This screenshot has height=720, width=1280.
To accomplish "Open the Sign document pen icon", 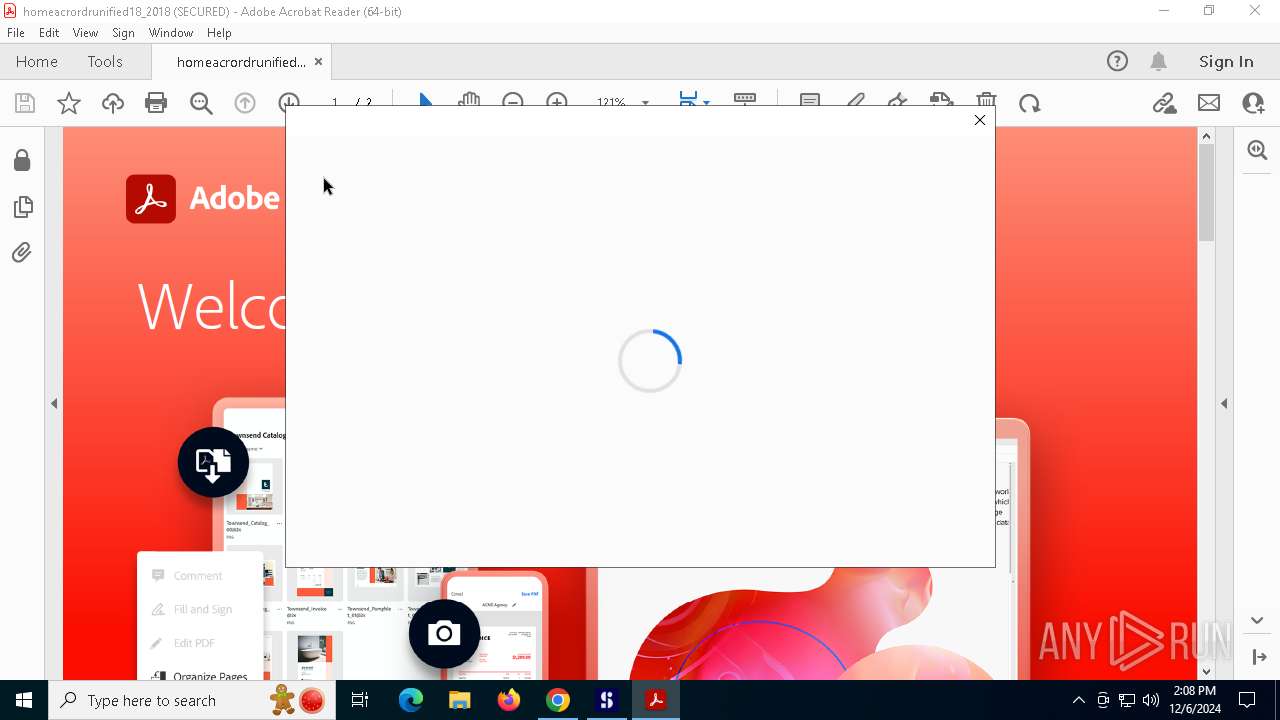I will (x=897, y=101).
